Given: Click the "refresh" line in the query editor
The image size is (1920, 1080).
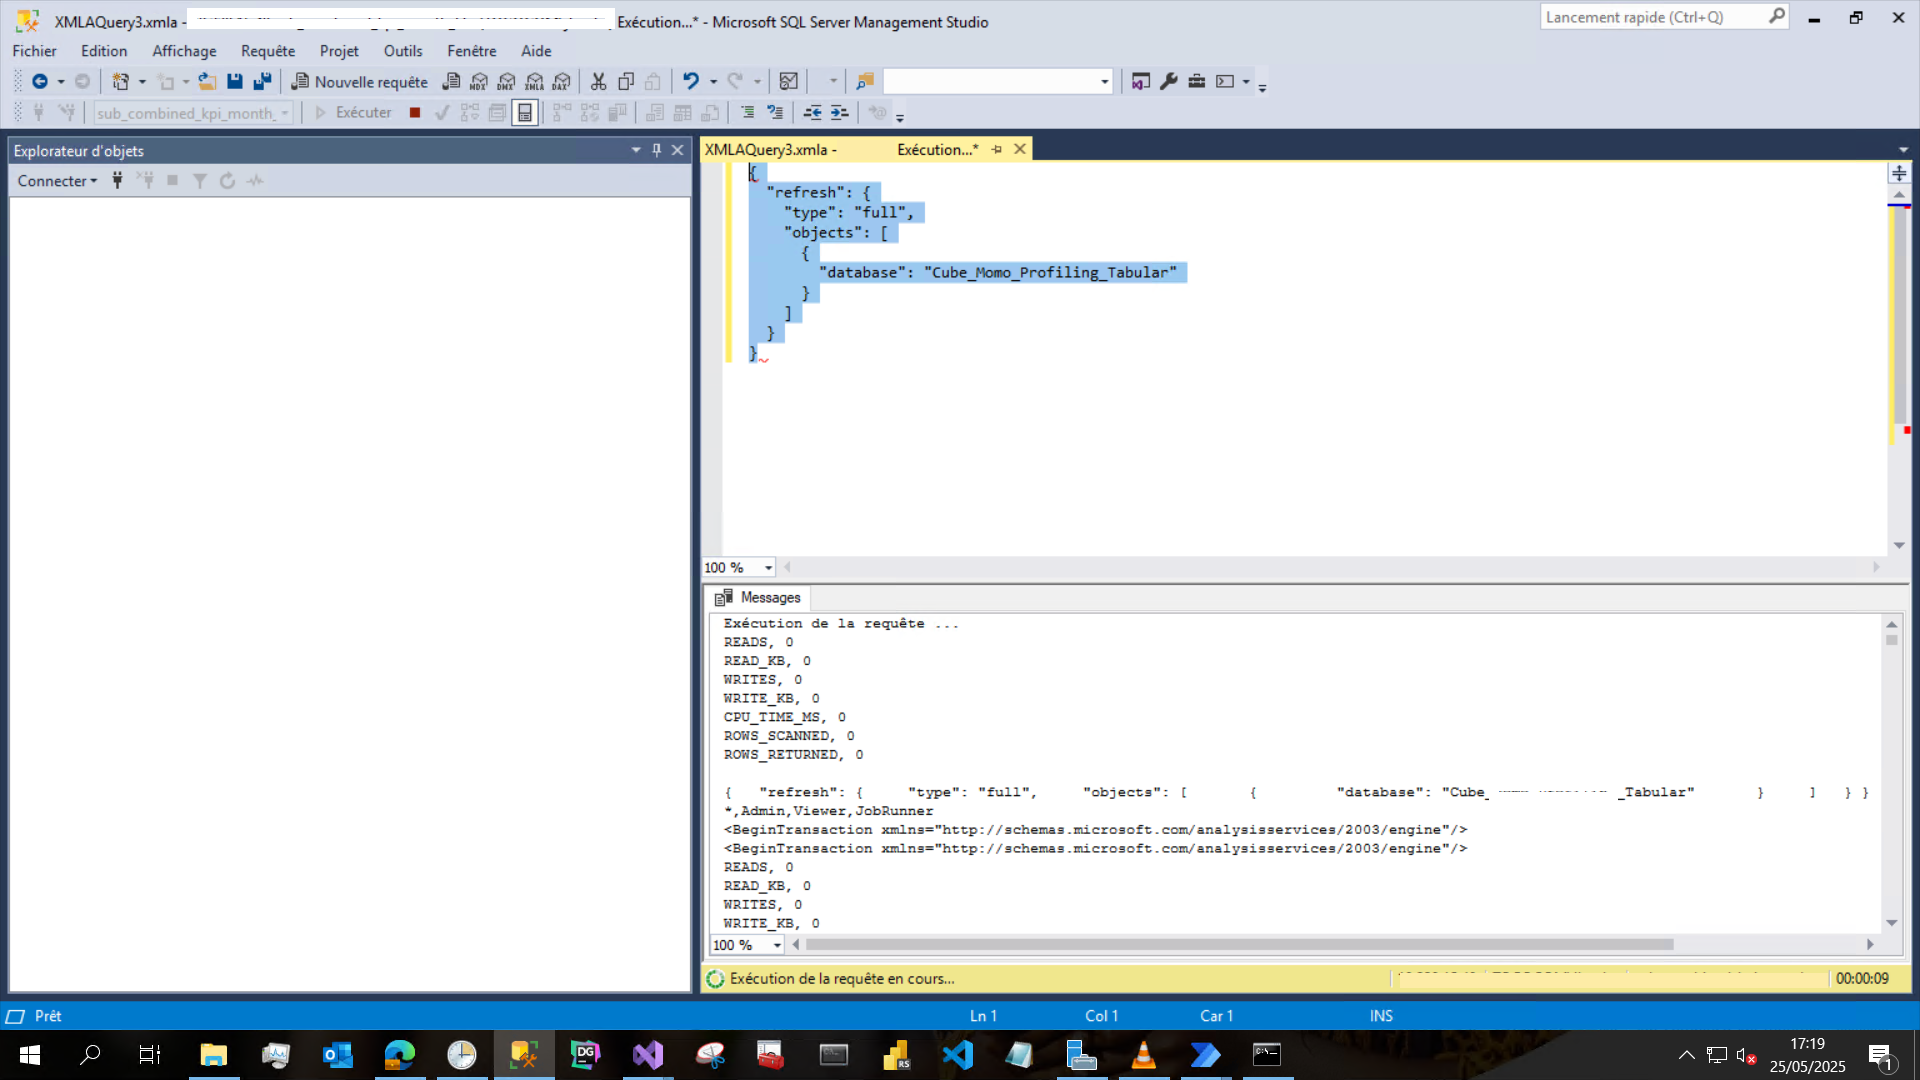Looking at the screenshot, I should pos(820,192).
